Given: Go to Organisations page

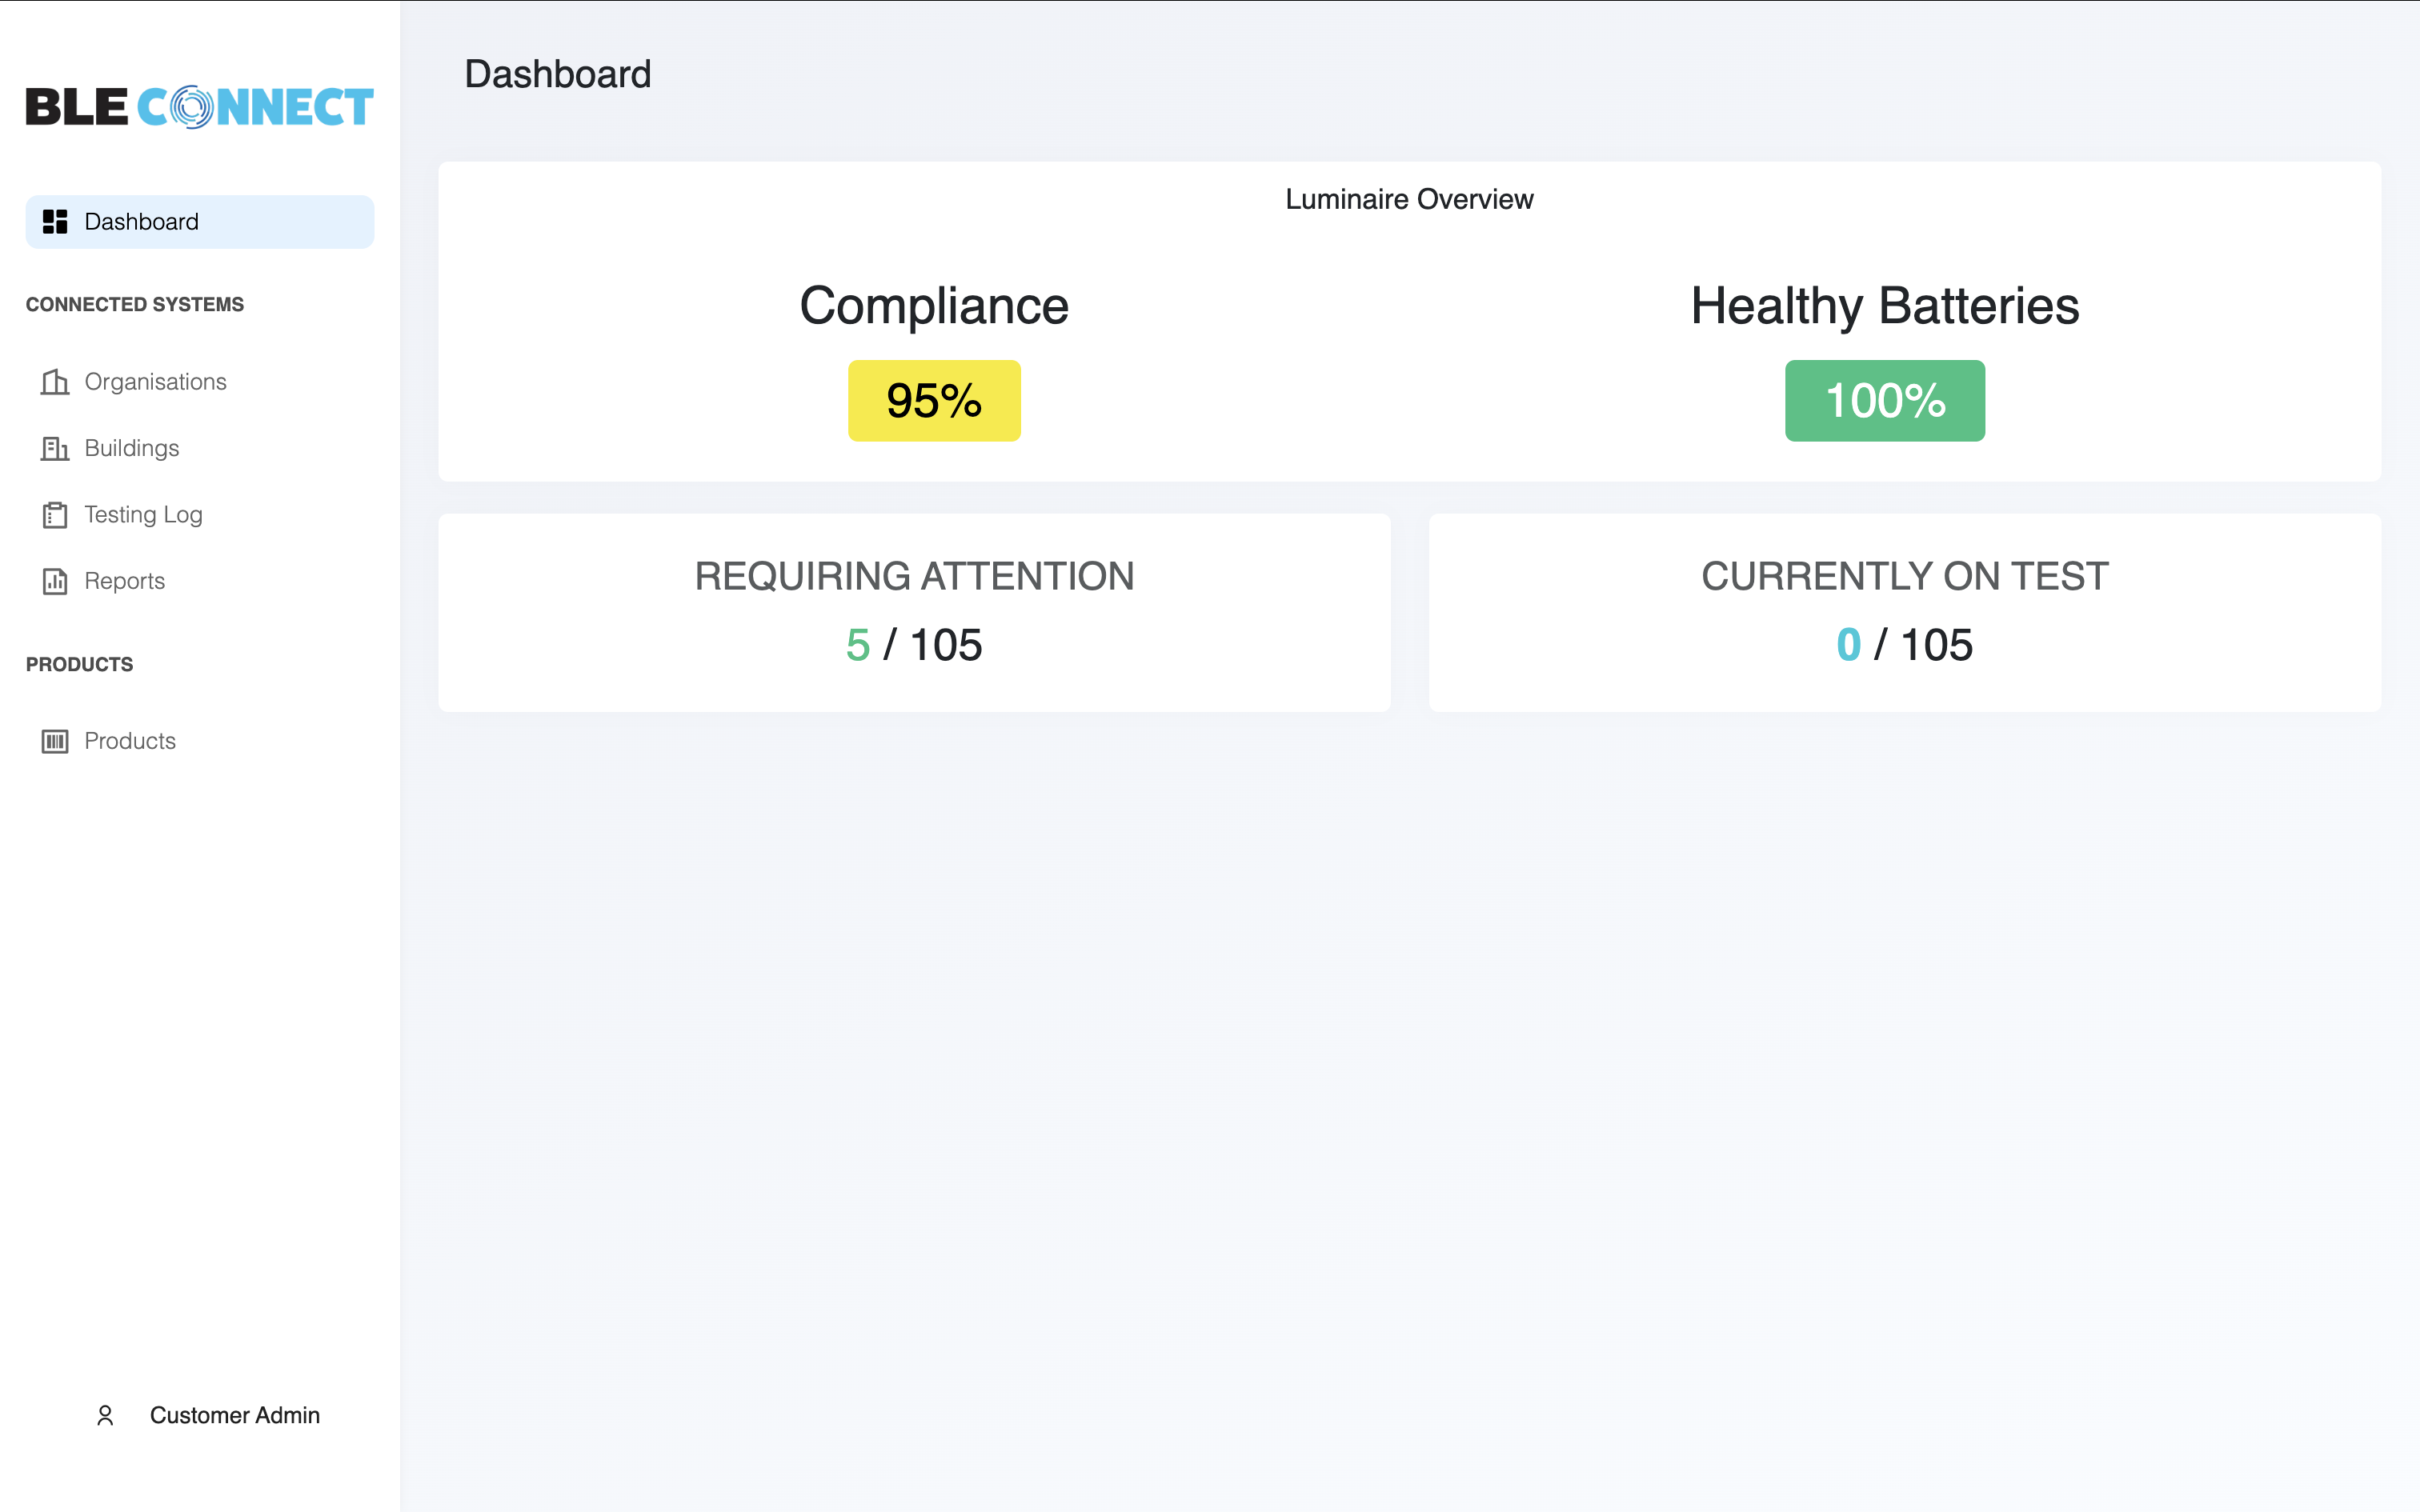Looking at the screenshot, I should [155, 382].
